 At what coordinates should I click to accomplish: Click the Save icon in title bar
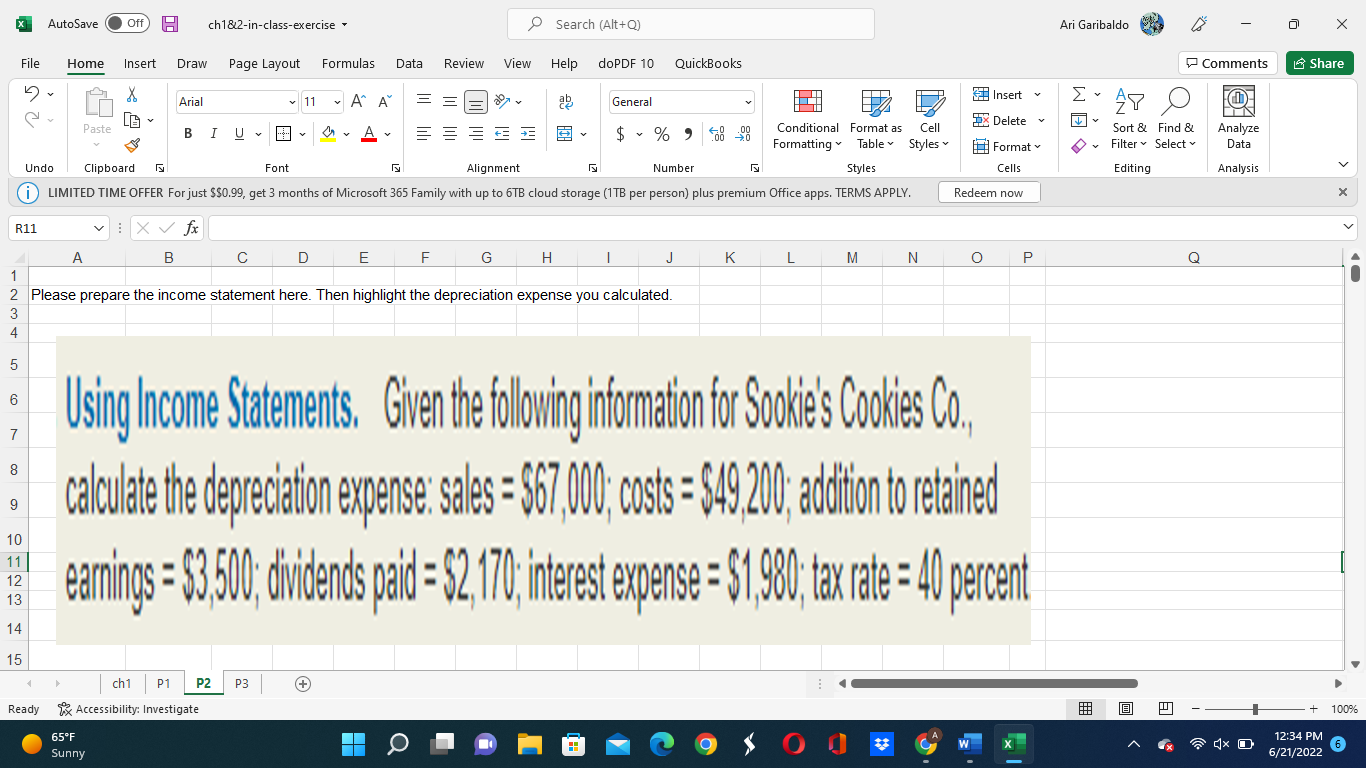pos(170,24)
